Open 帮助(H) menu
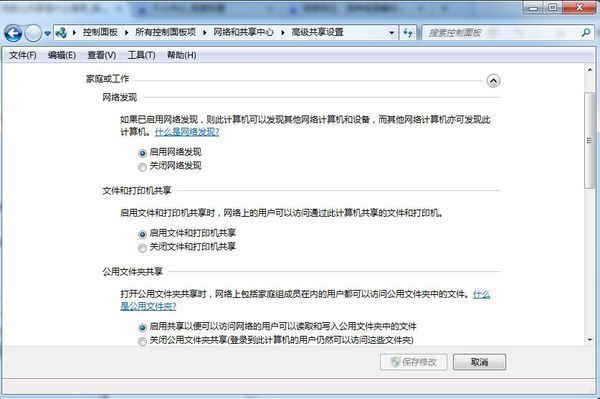Viewport: 600px width, 399px height. tap(182, 55)
